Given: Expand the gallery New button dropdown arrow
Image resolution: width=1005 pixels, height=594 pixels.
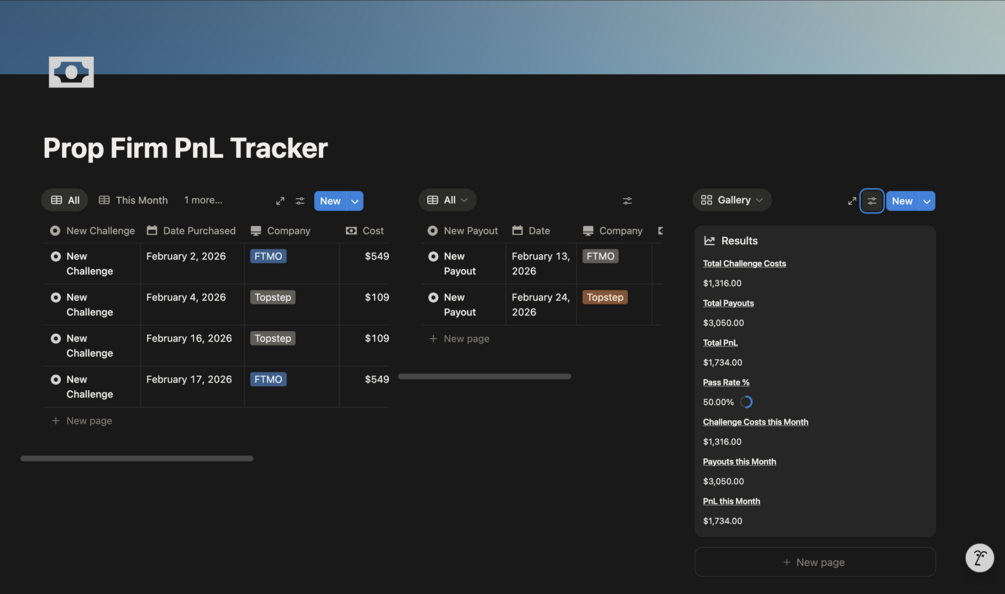Looking at the screenshot, I should 927,201.
